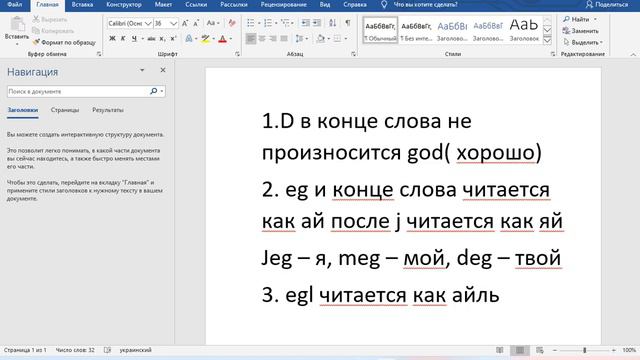
Task: Click the lightbulb Tell Me icon
Action: (384, 4)
